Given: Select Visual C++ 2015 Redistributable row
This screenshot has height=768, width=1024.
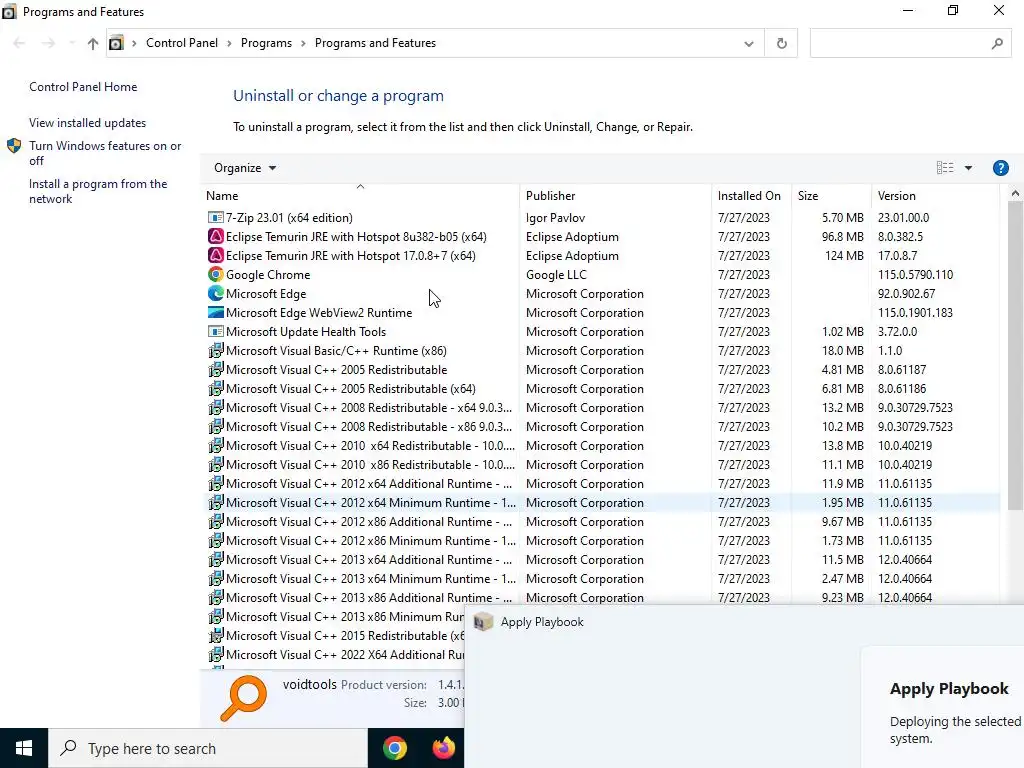Looking at the screenshot, I should point(336,635).
